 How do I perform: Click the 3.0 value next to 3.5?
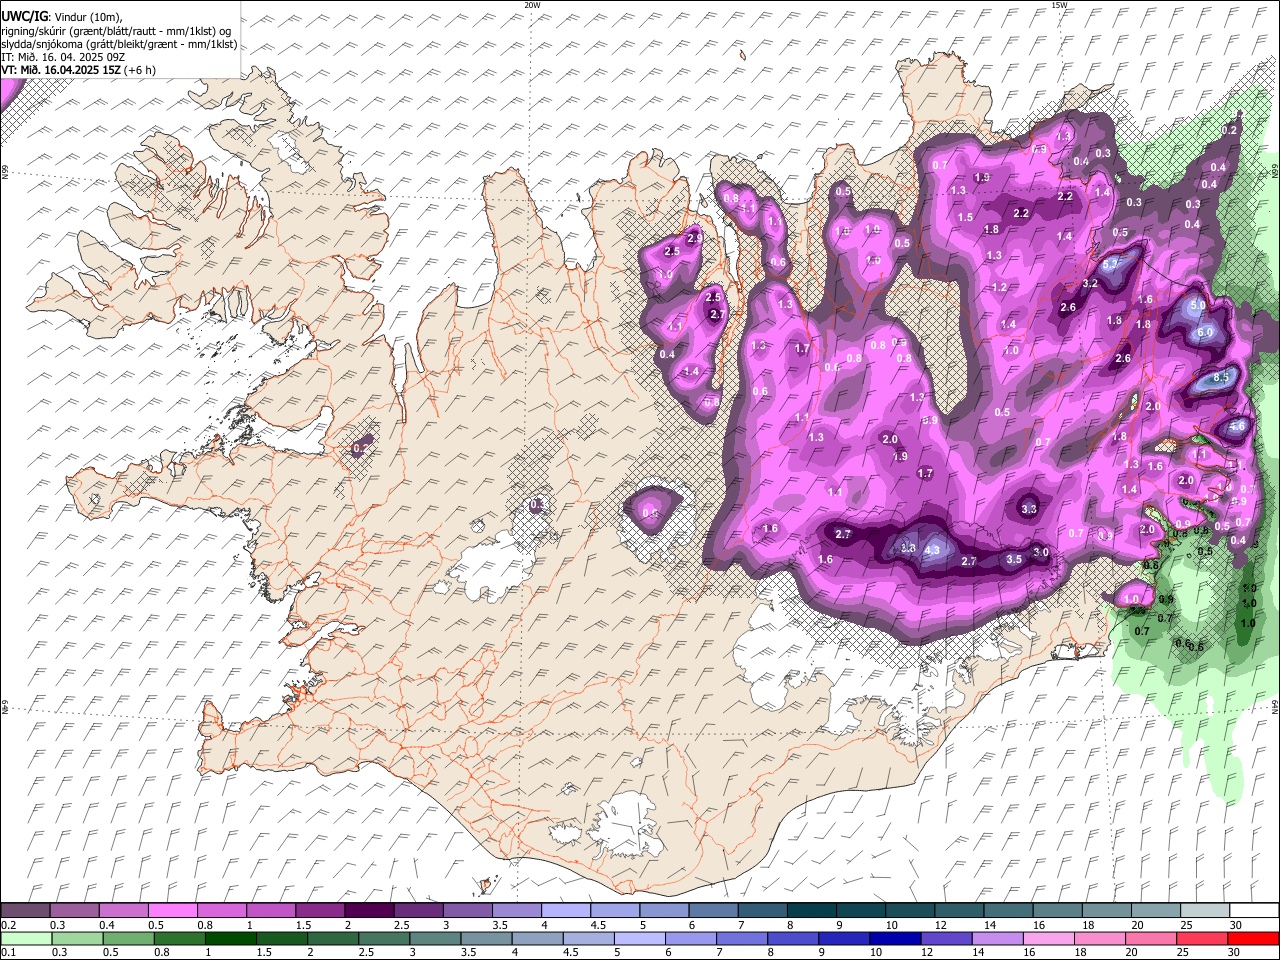pos(1041,552)
